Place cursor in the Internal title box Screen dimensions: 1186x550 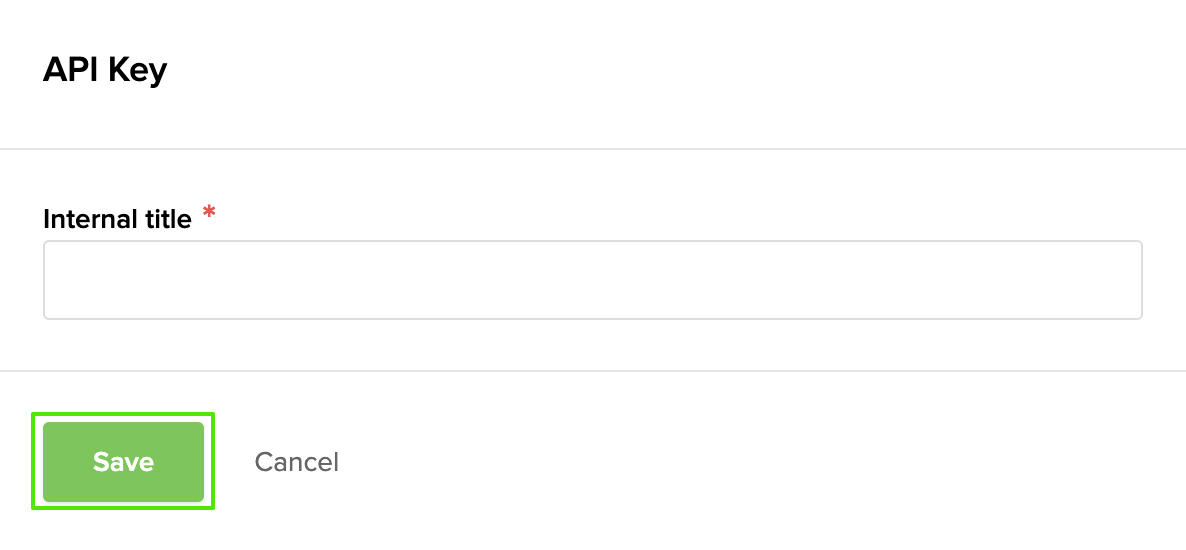pyautogui.click(x=592, y=280)
